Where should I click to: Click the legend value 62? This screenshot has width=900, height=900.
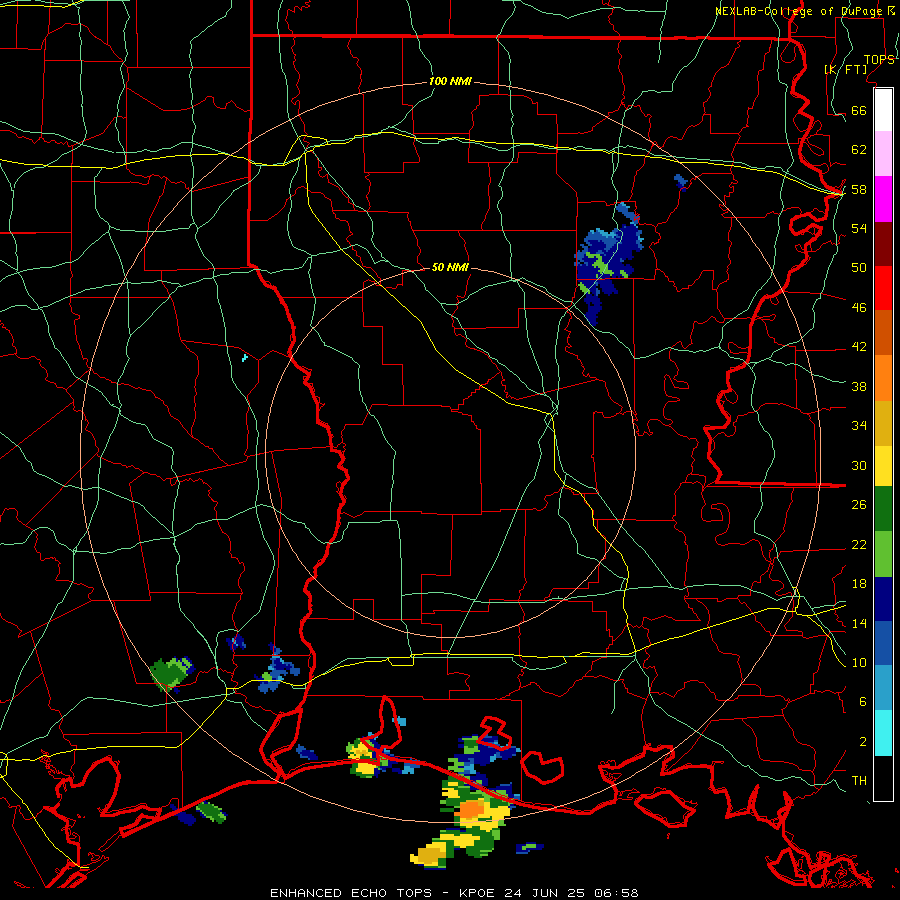click(x=859, y=149)
